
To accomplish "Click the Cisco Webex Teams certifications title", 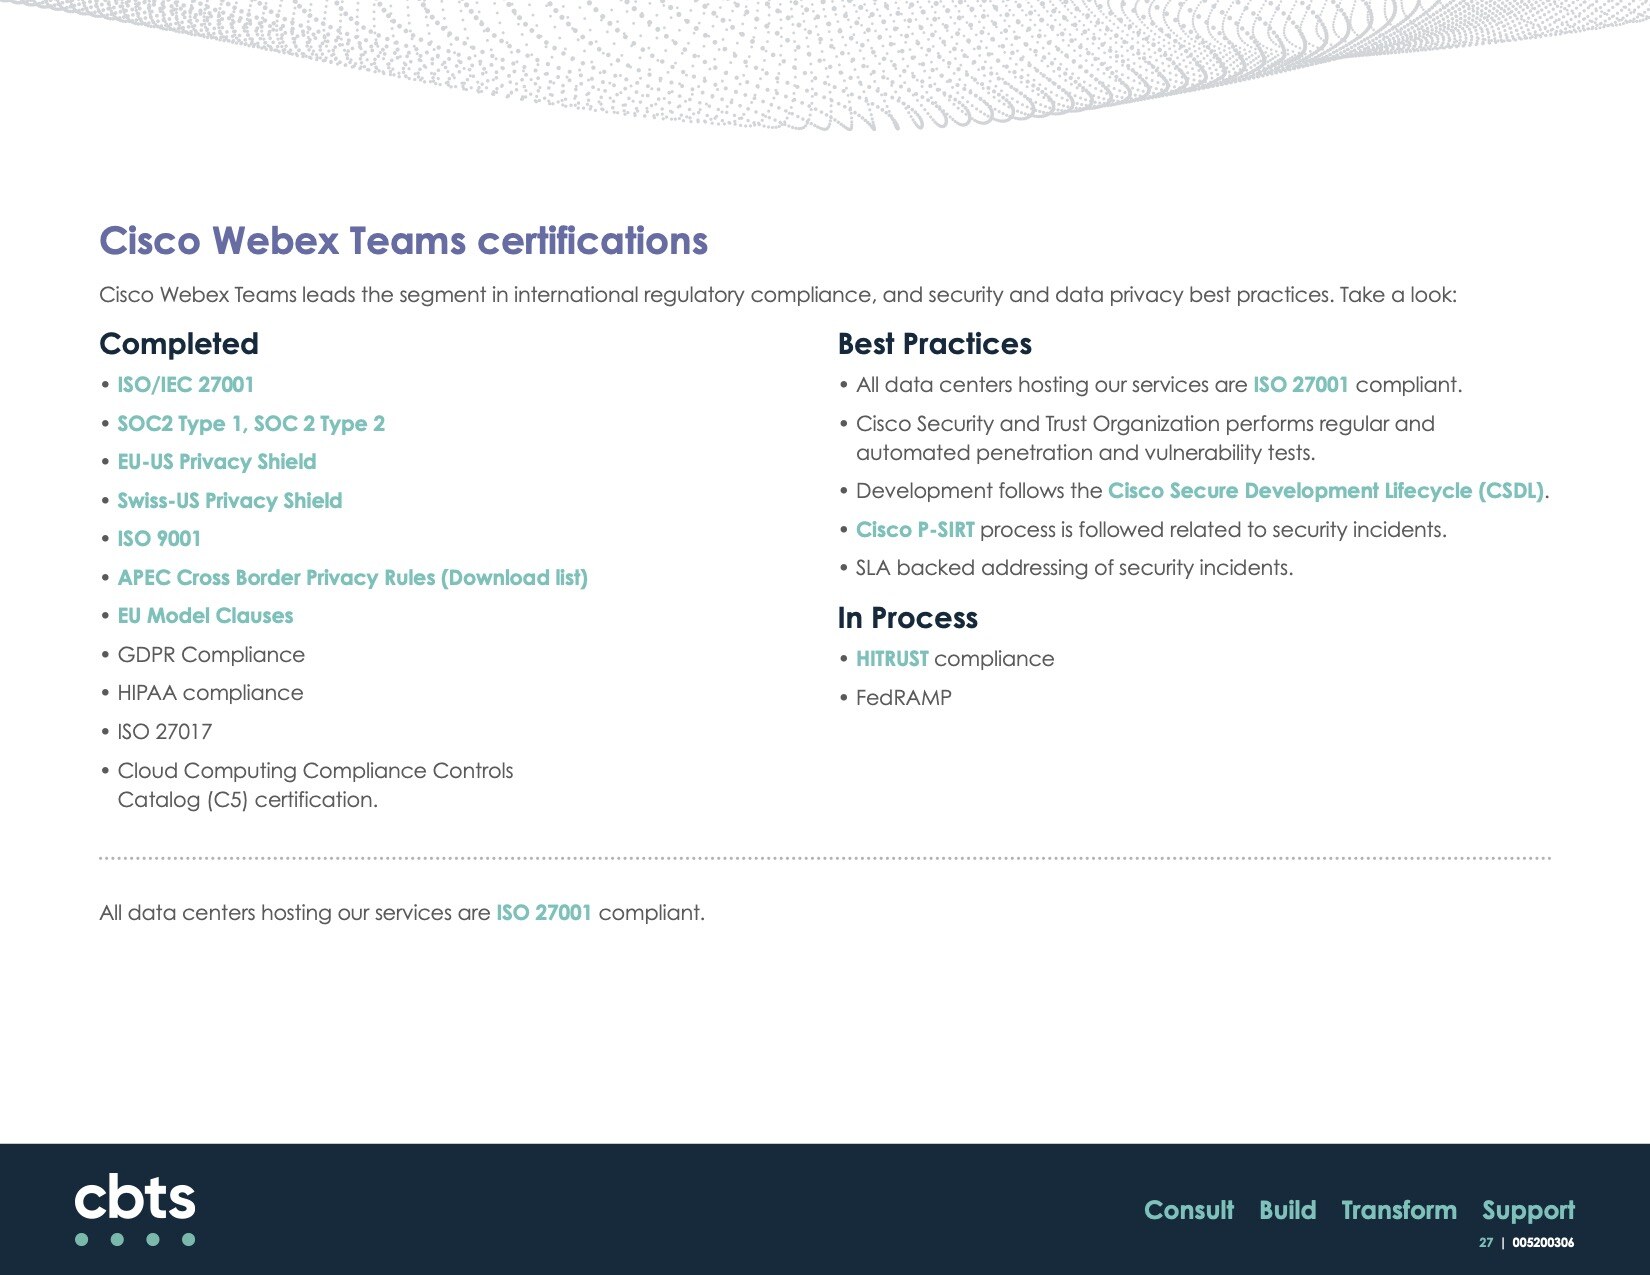I will [404, 241].
